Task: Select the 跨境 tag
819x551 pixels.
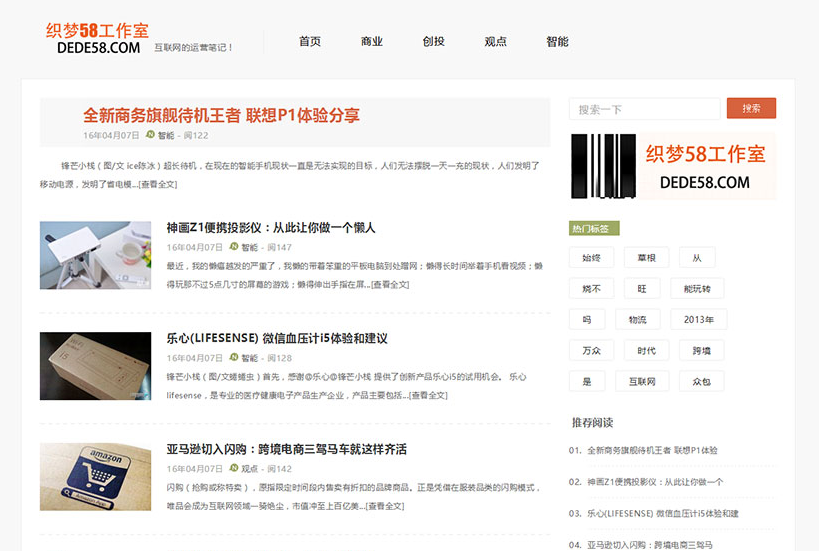Action: point(701,350)
